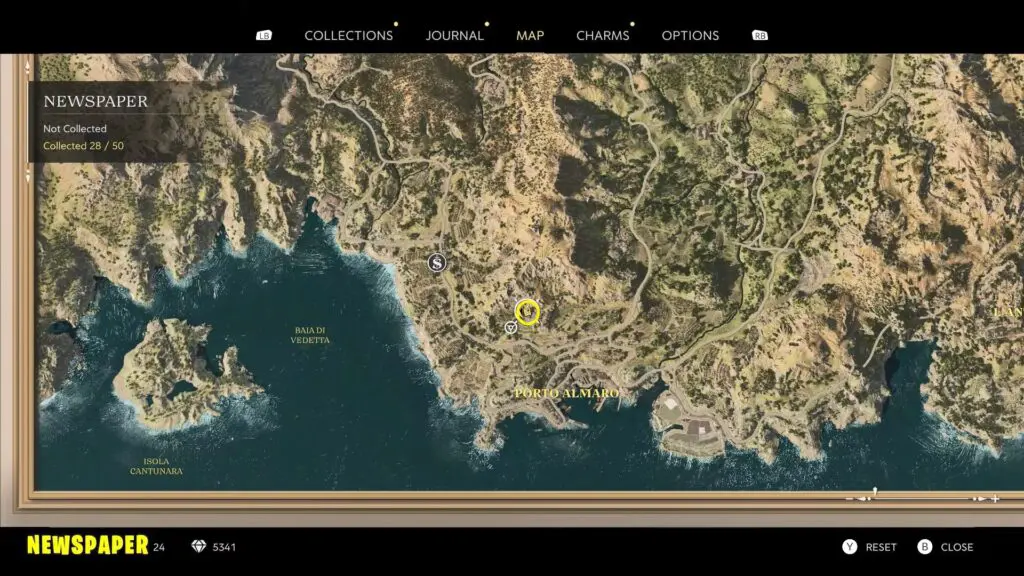The width and height of the screenshot is (1024, 576).
Task: Open the Charms tab
Action: 603,35
